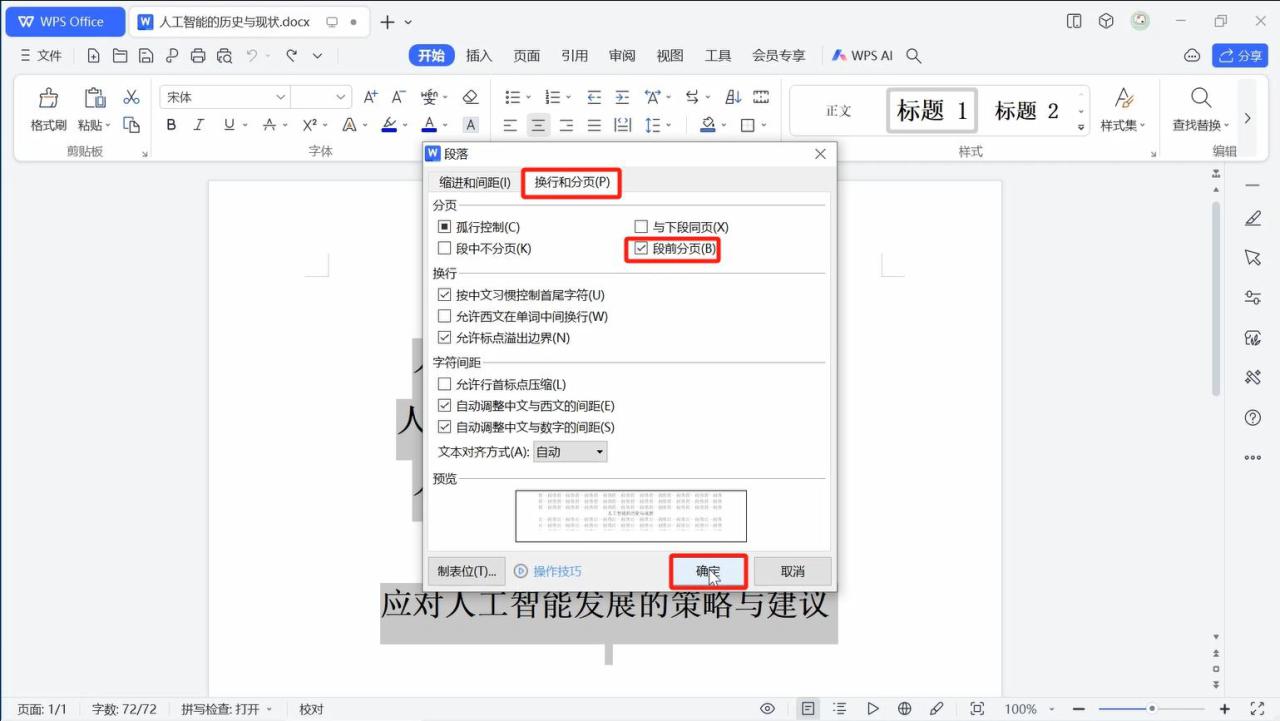Open the 文件 menu
The width and height of the screenshot is (1280, 721).
41,56
